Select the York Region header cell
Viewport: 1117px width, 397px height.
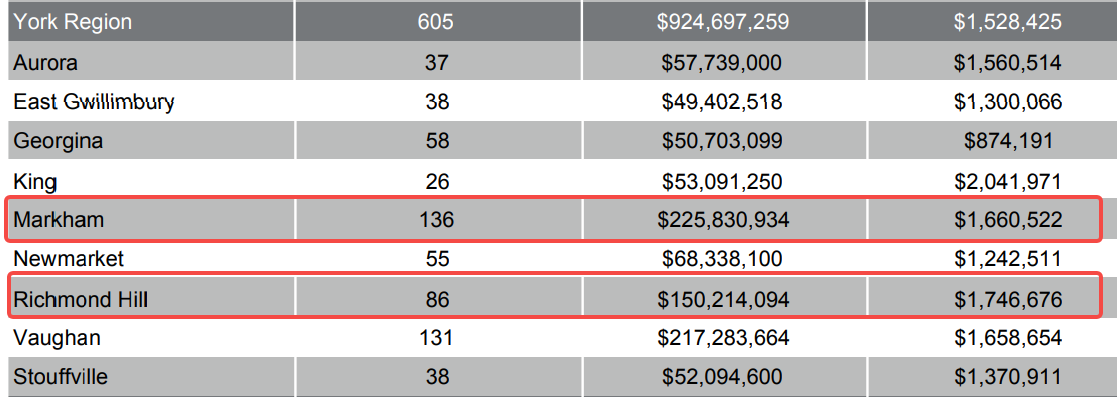click(x=150, y=21)
